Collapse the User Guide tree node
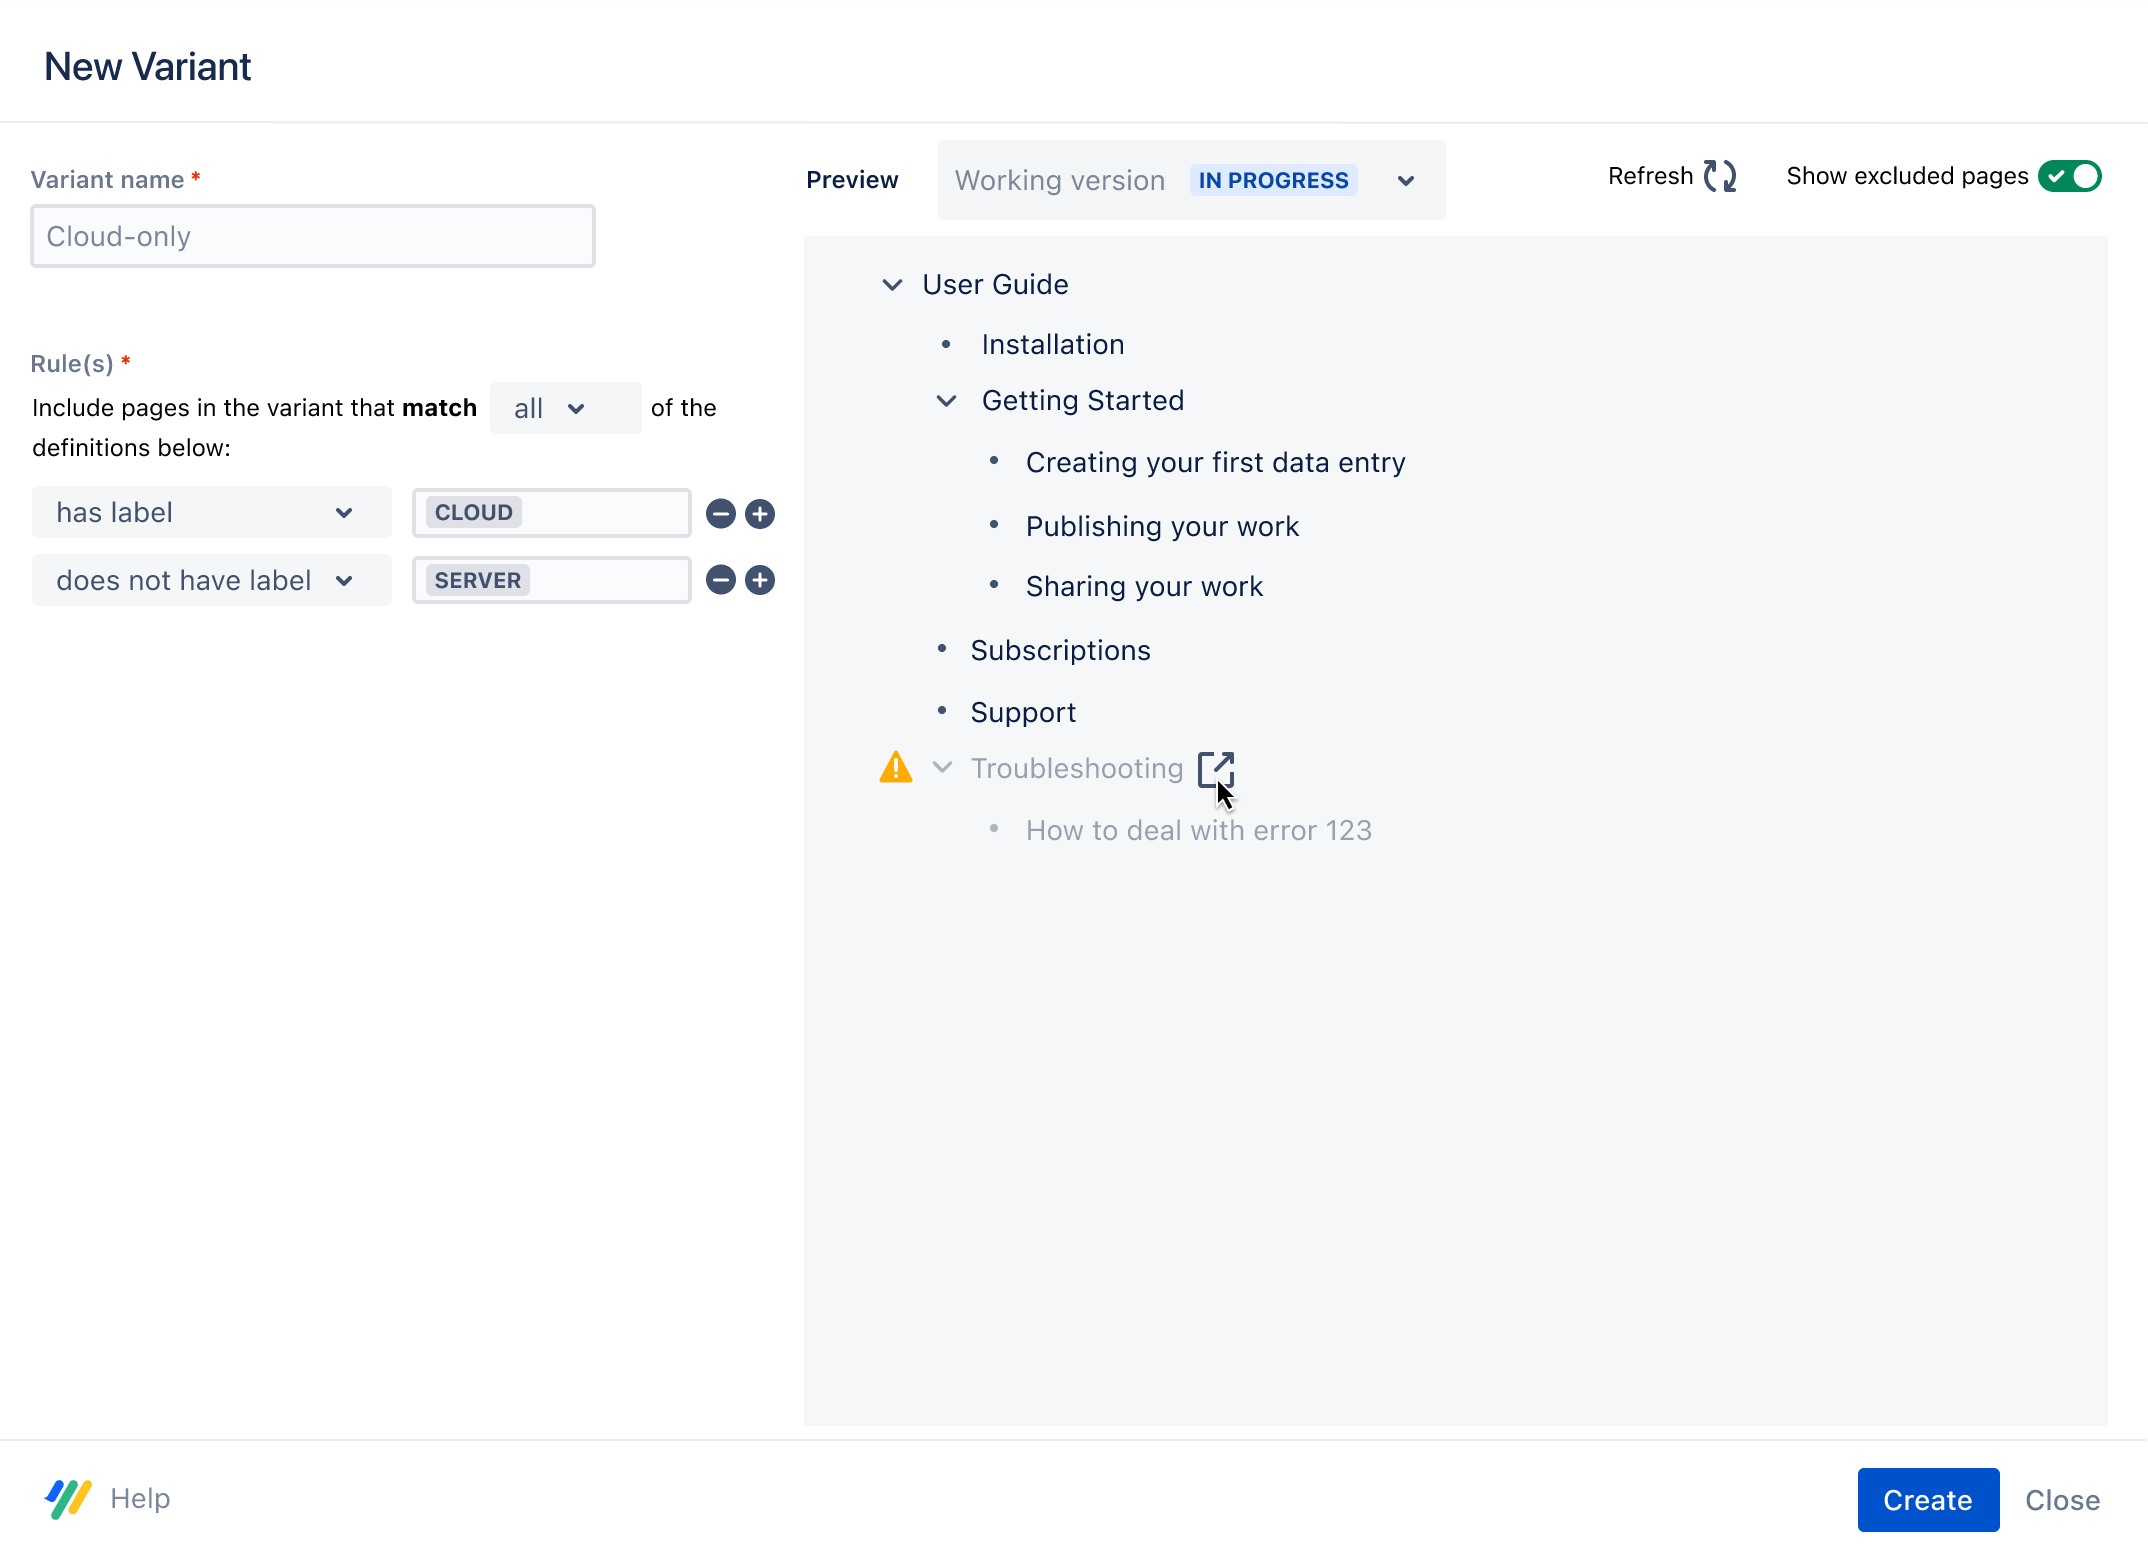This screenshot has height=1560, width=2148. point(892,285)
